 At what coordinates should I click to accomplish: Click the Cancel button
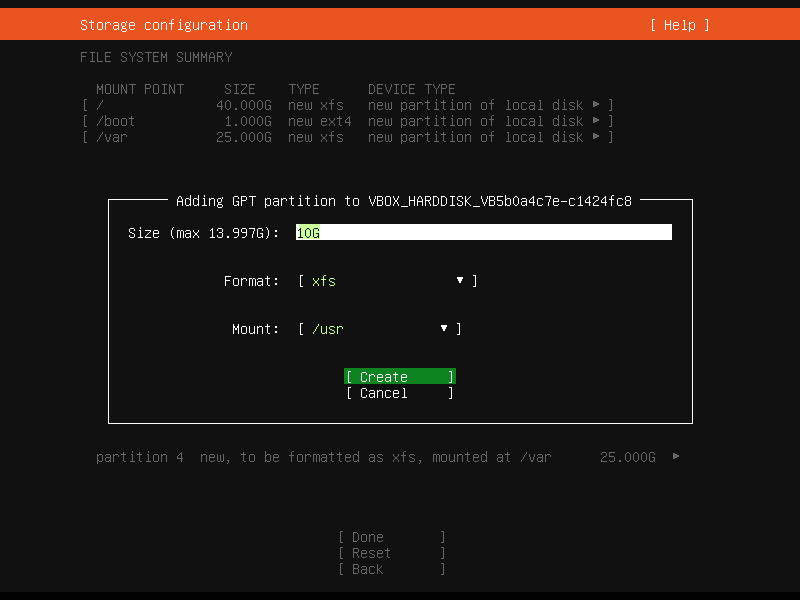coord(399,393)
